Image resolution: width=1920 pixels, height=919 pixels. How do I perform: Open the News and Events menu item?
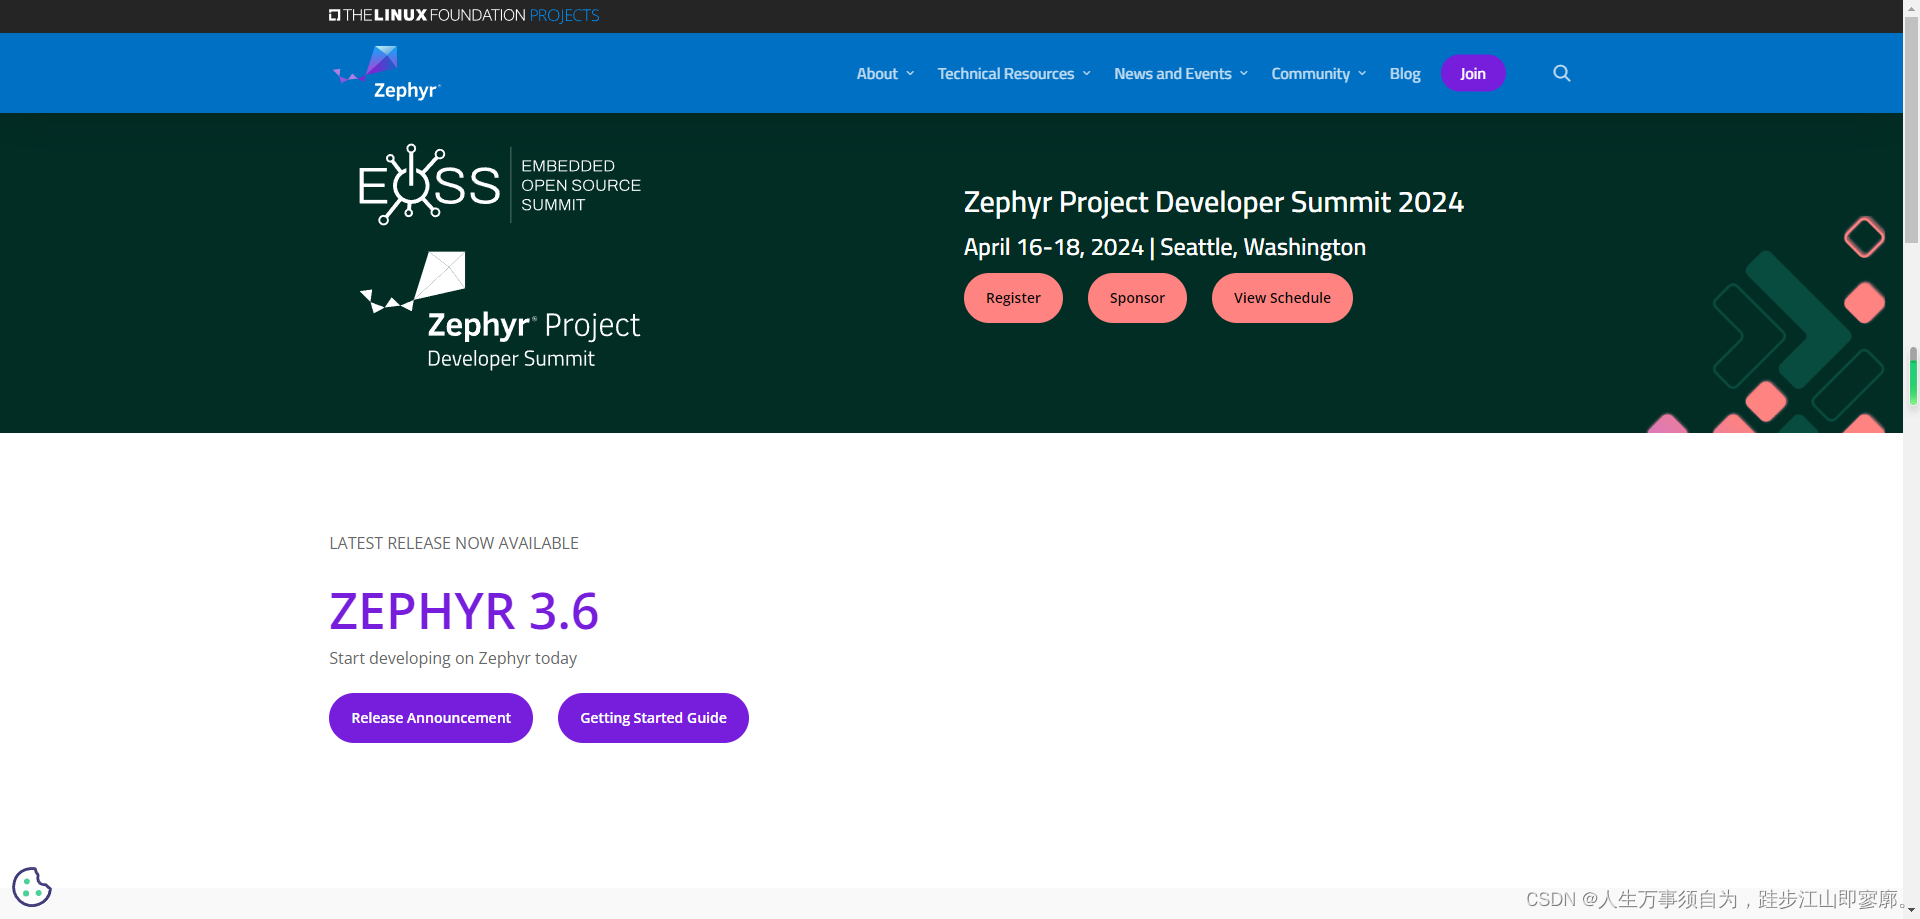coord(1173,73)
